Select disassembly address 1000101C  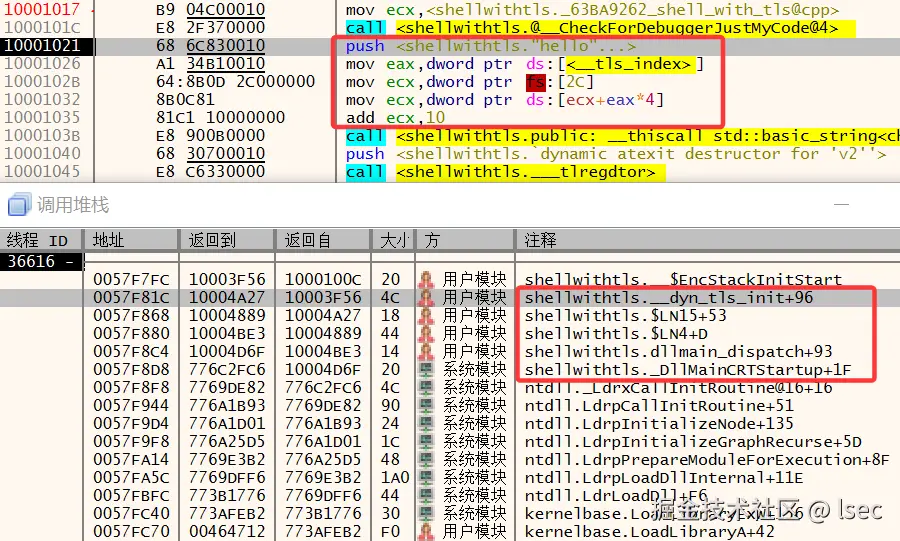(x=42, y=27)
